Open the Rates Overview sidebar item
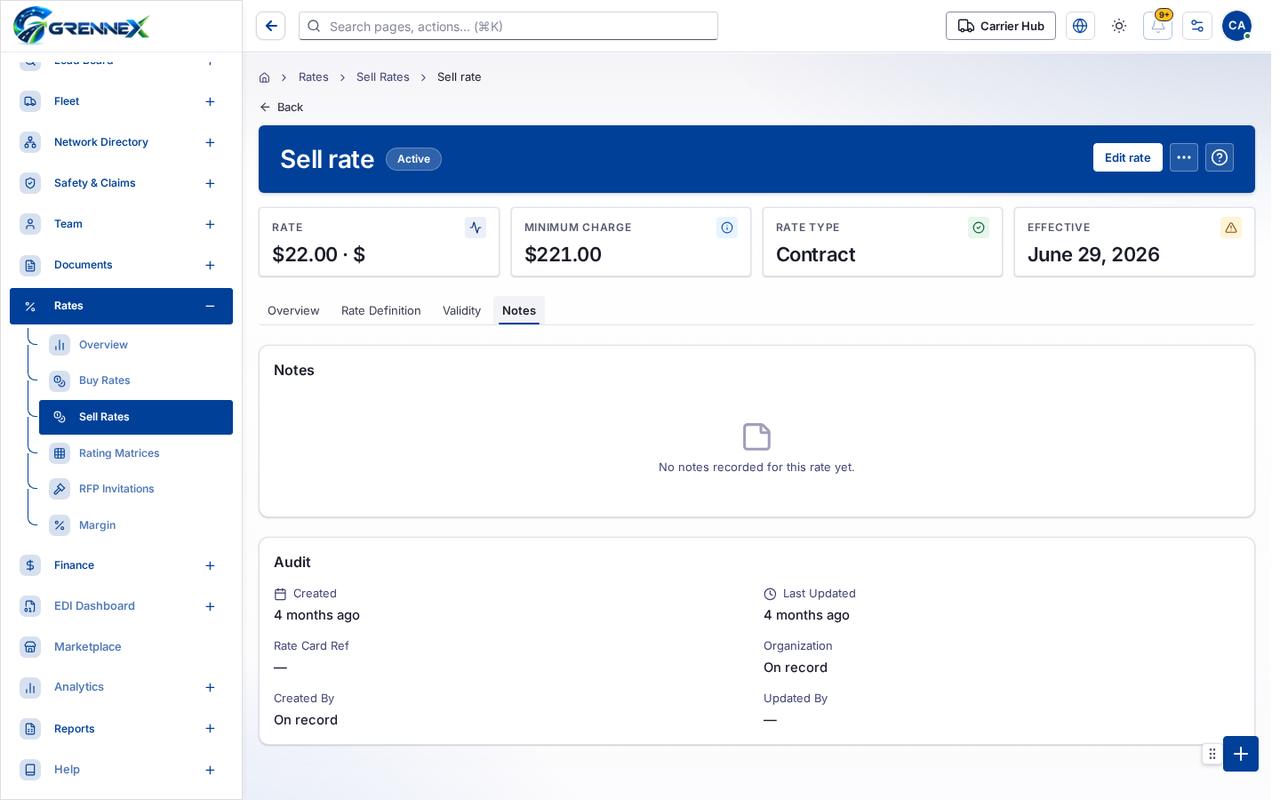 (x=135, y=345)
